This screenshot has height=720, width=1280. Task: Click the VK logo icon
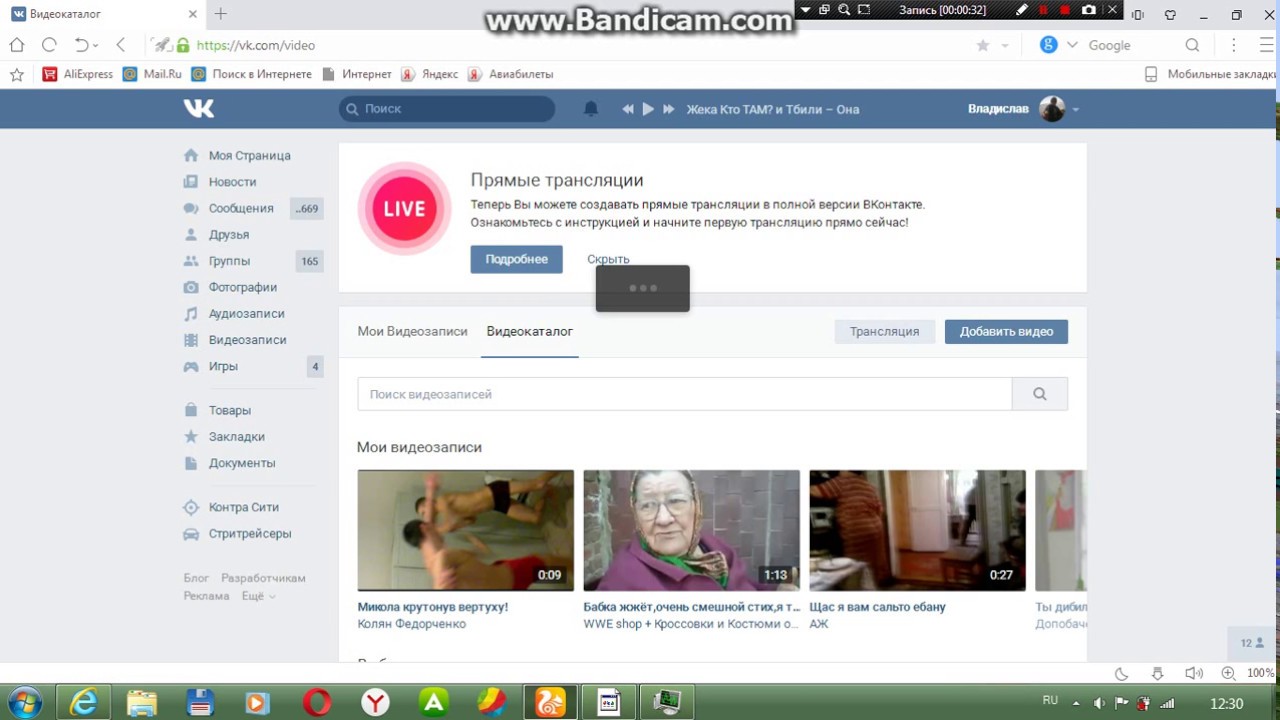(x=198, y=109)
